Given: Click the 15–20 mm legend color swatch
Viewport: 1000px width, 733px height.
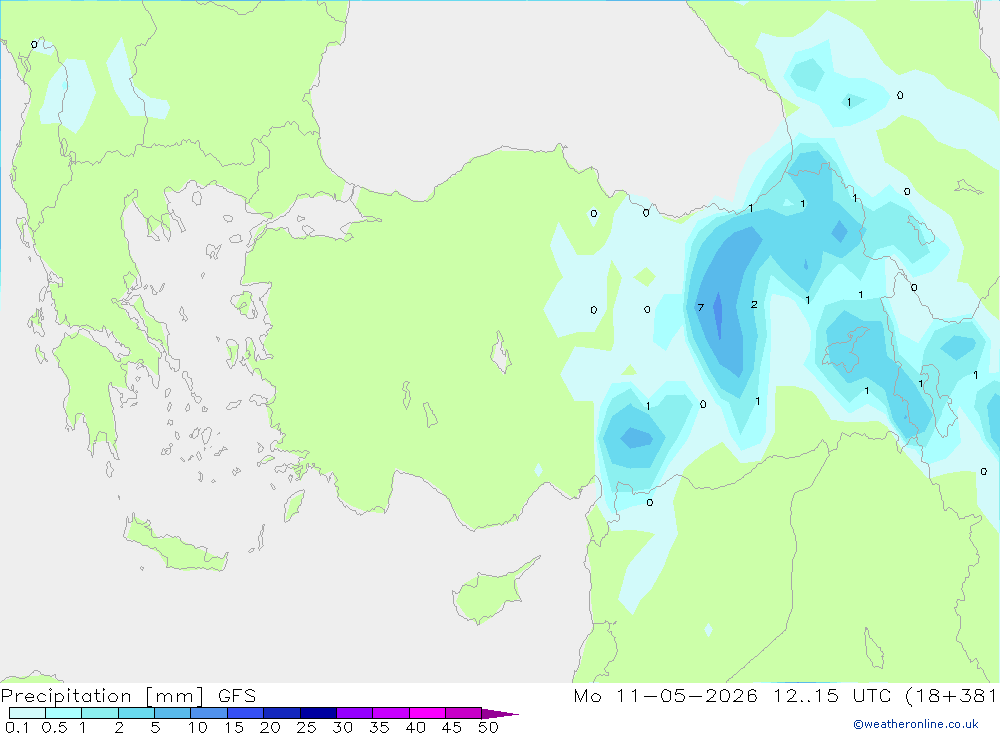Looking at the screenshot, I should click(x=246, y=713).
